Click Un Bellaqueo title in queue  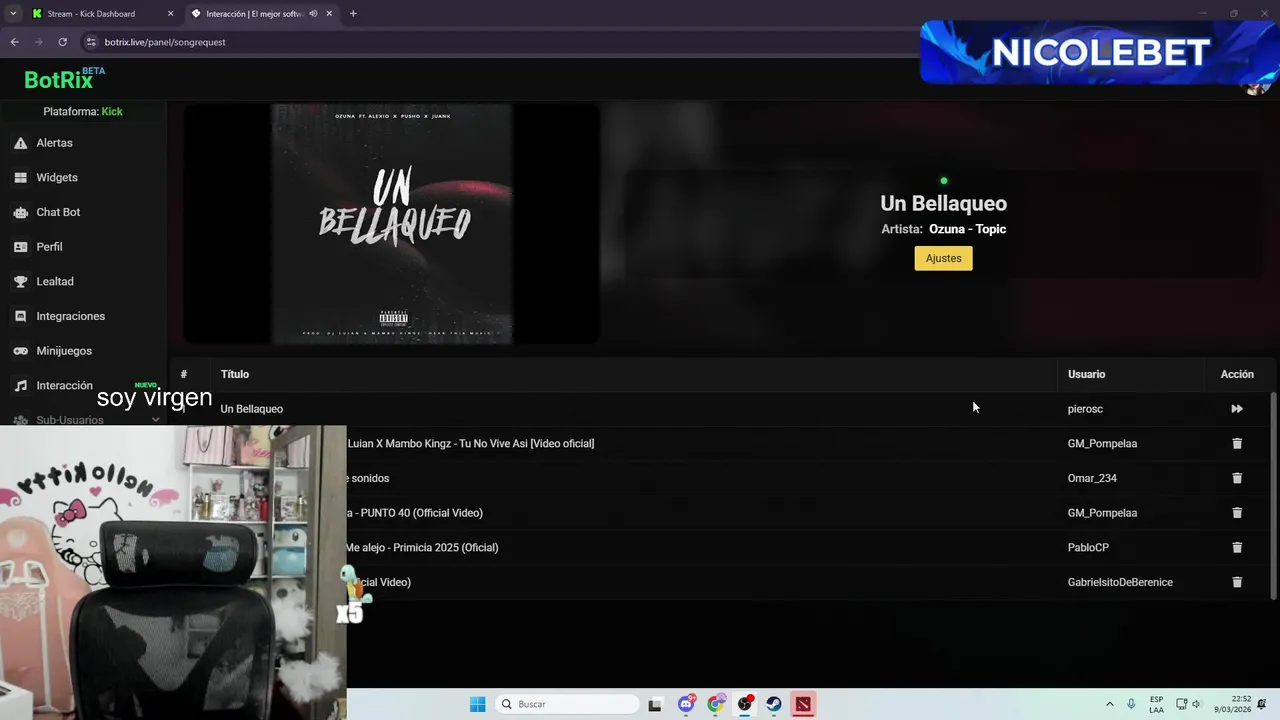pos(252,409)
